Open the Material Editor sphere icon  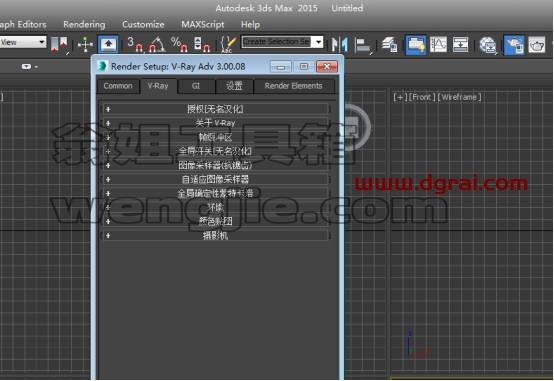[x=488, y=45]
